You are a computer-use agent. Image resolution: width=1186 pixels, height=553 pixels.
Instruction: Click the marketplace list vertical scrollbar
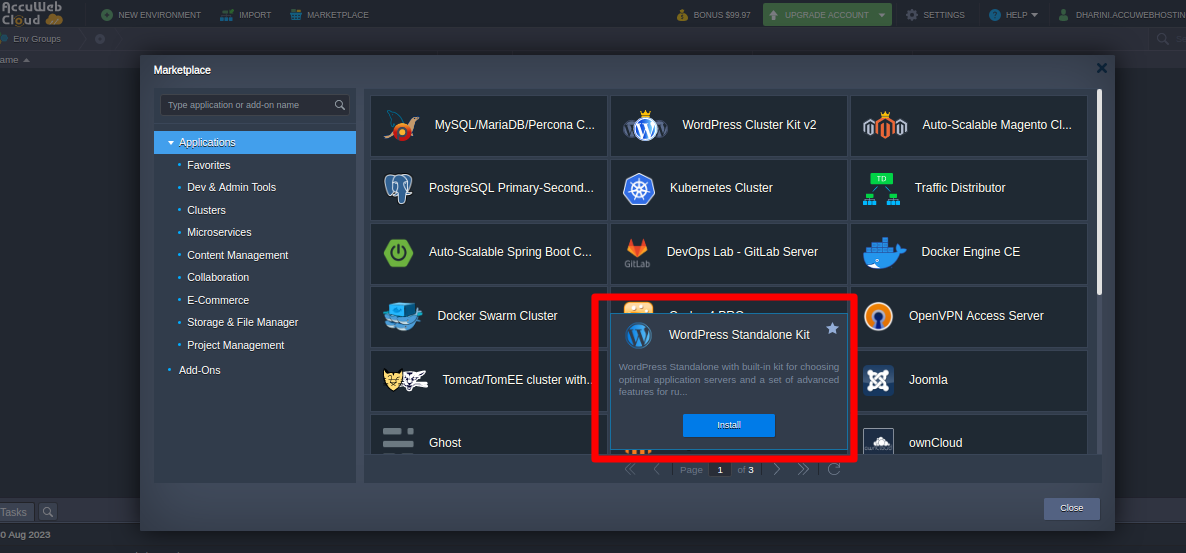tap(1099, 190)
